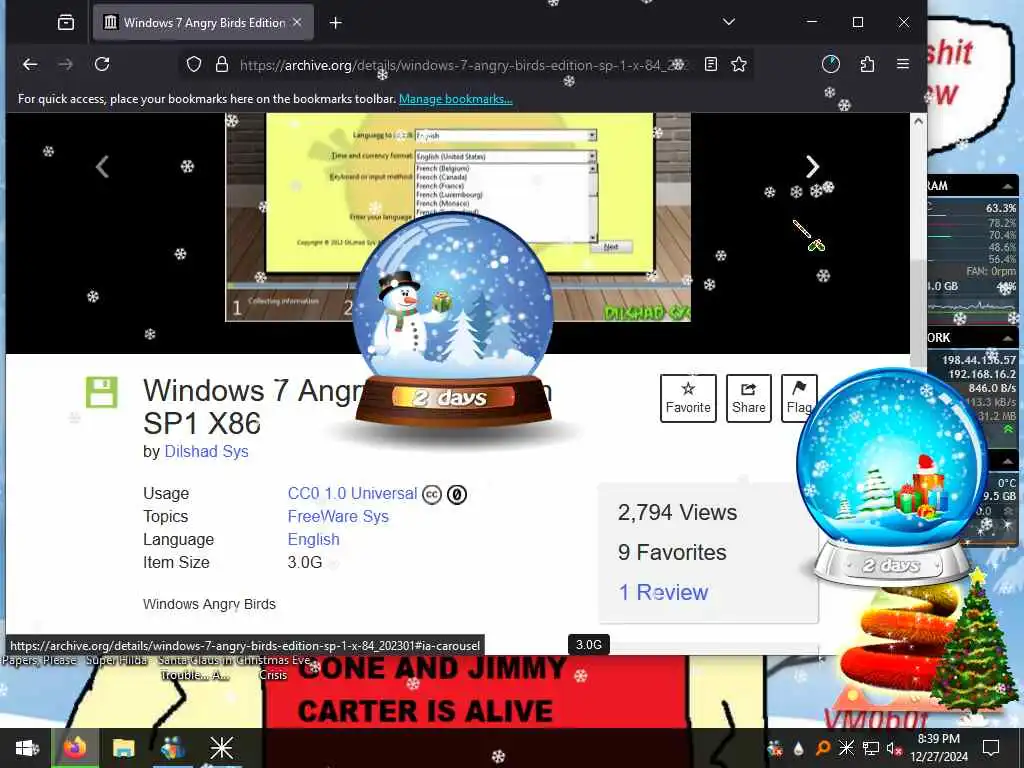
Task: Open File Explorer from the taskbar
Action: [x=123, y=748]
